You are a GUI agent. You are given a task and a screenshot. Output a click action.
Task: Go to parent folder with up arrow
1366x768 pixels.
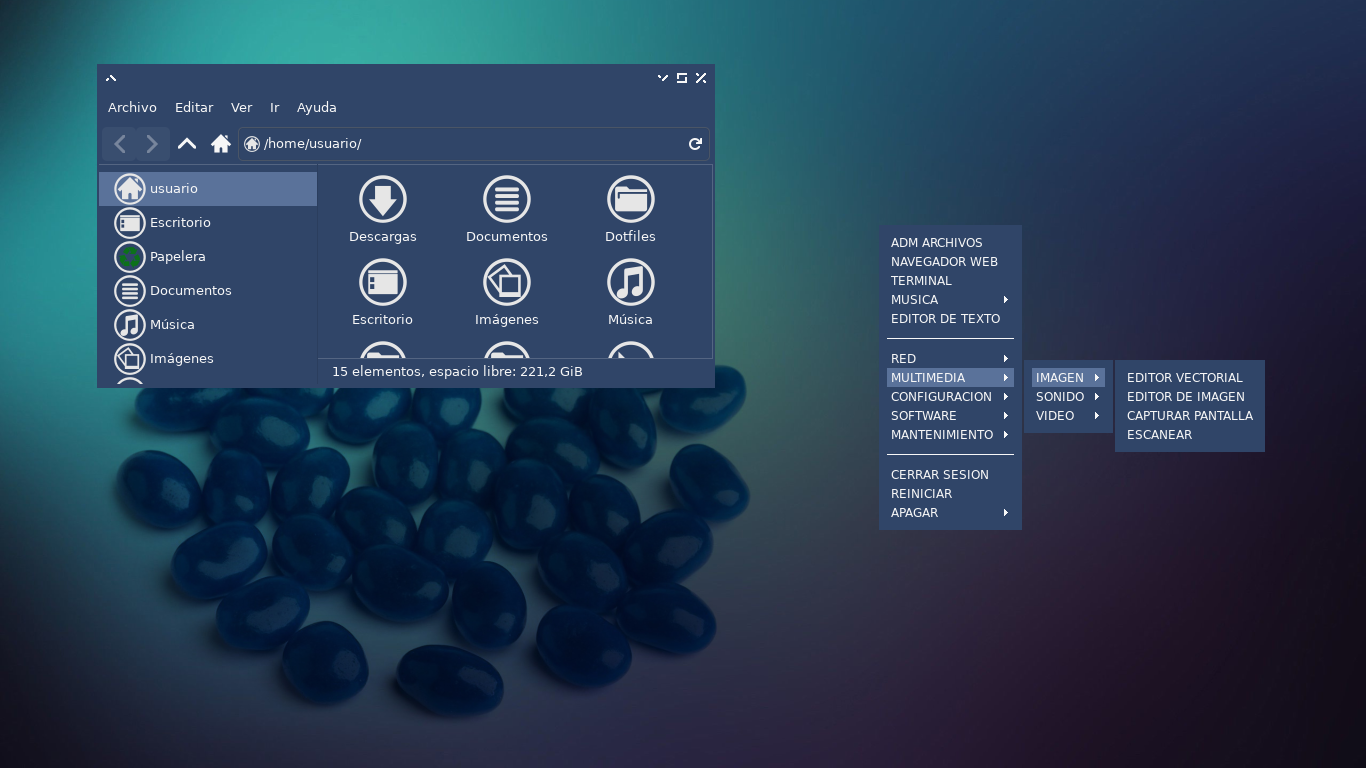187,144
